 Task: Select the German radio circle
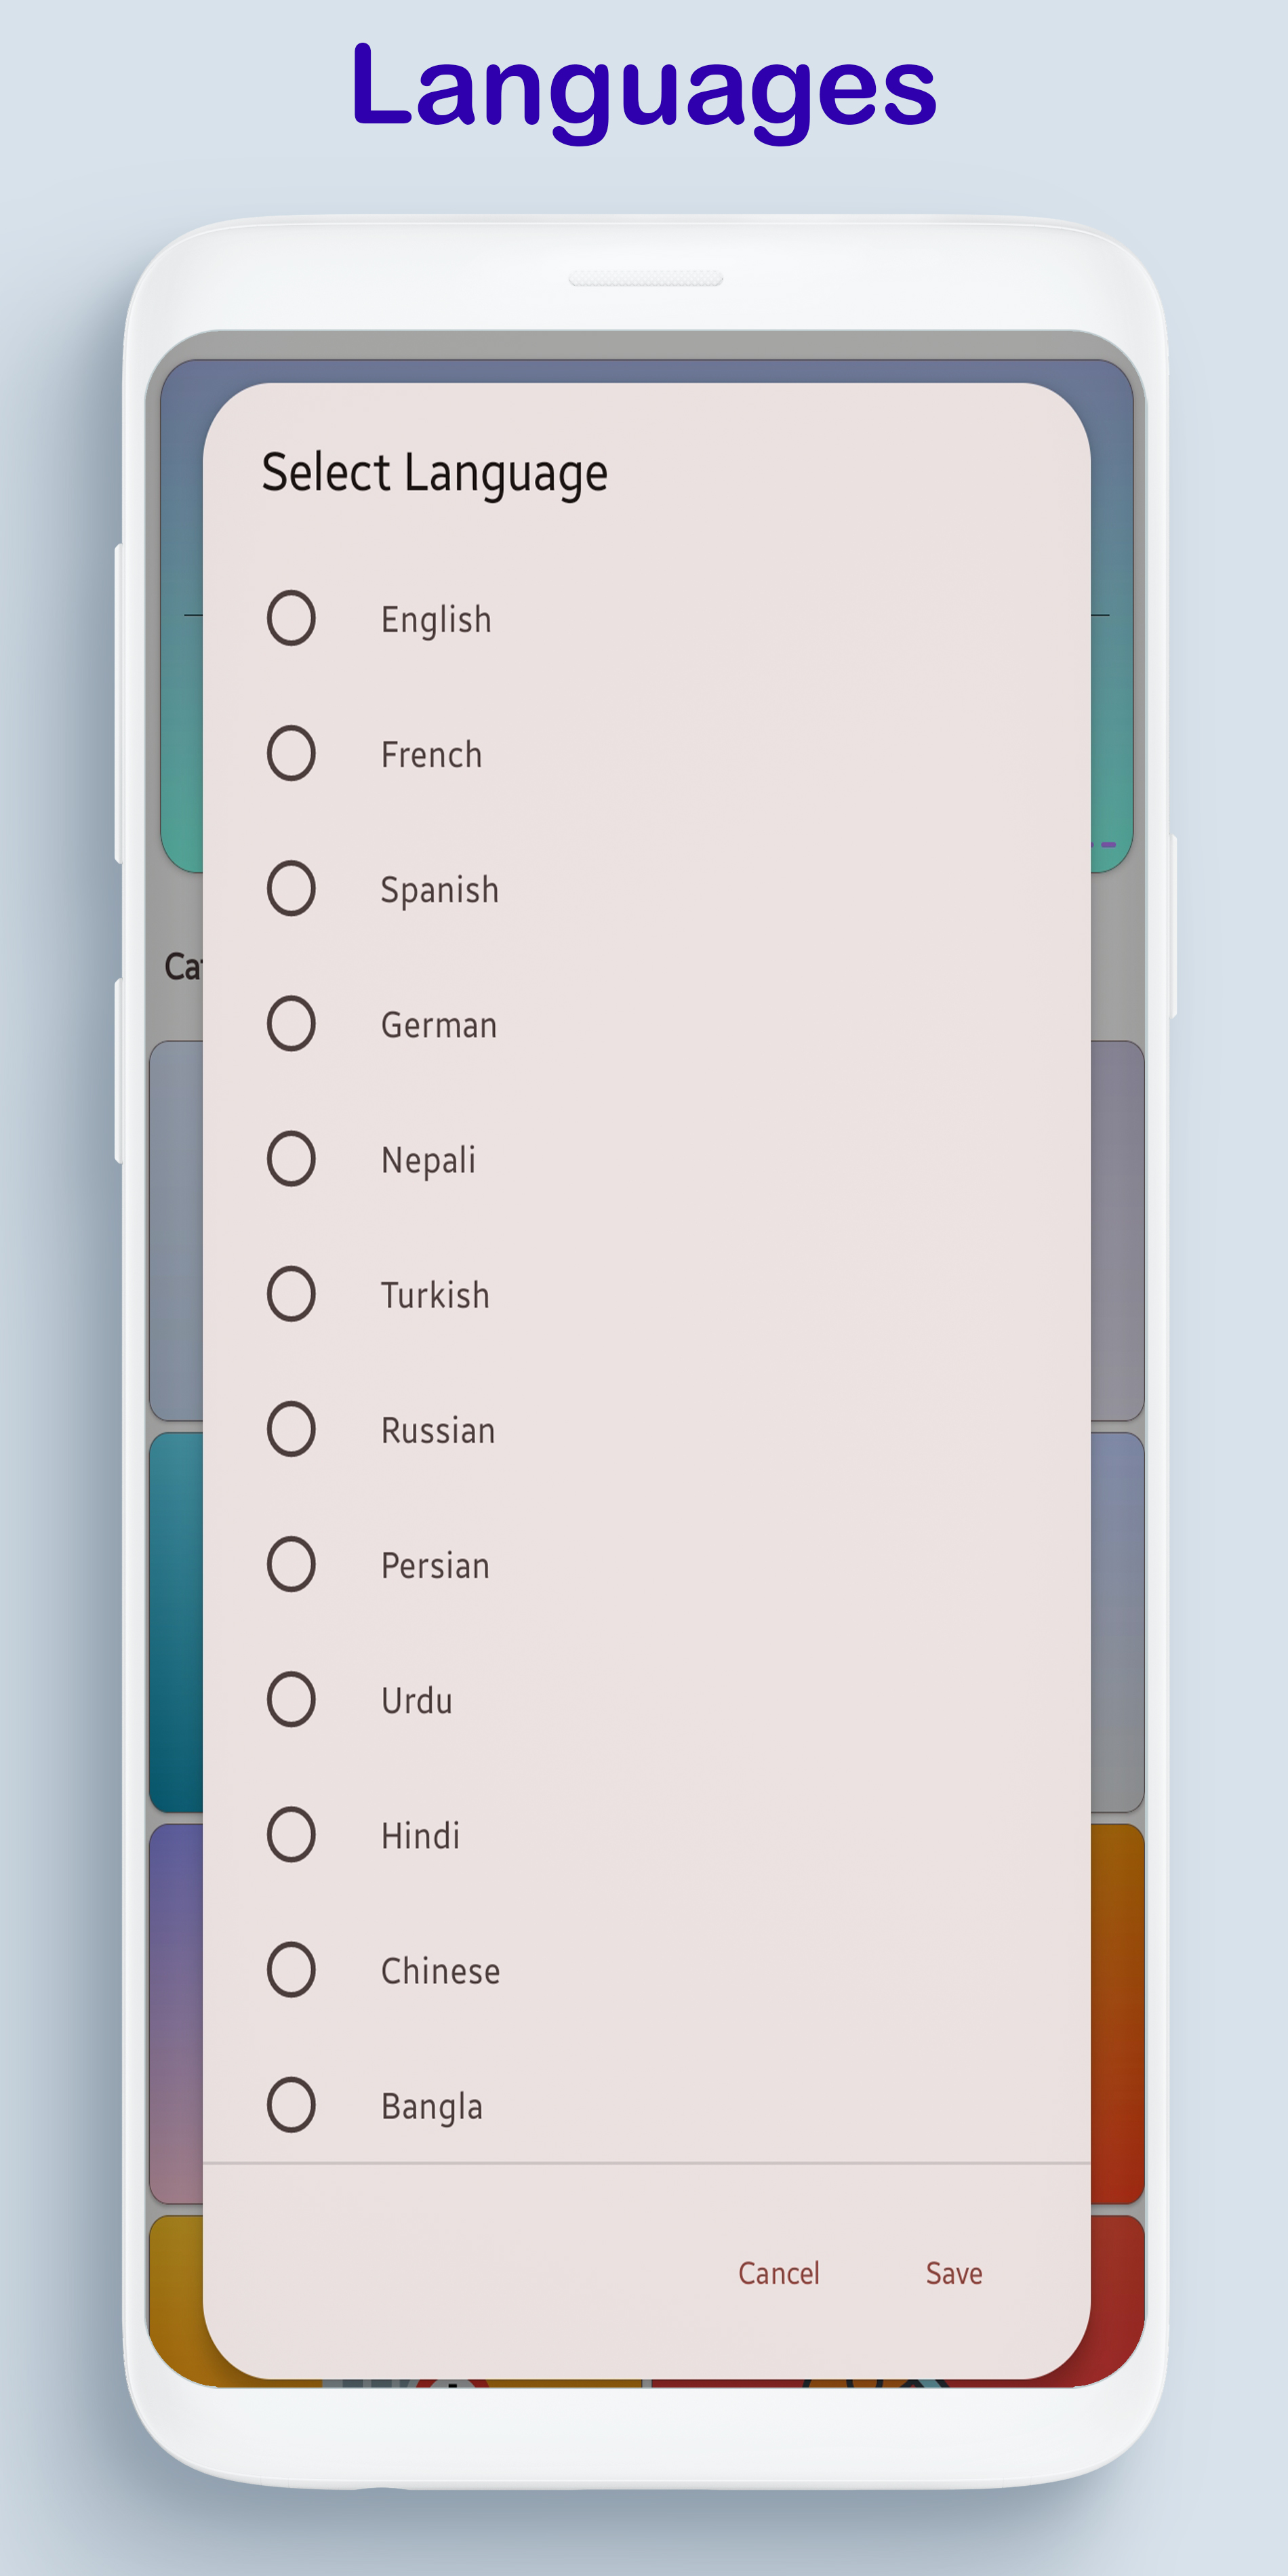click(291, 1023)
